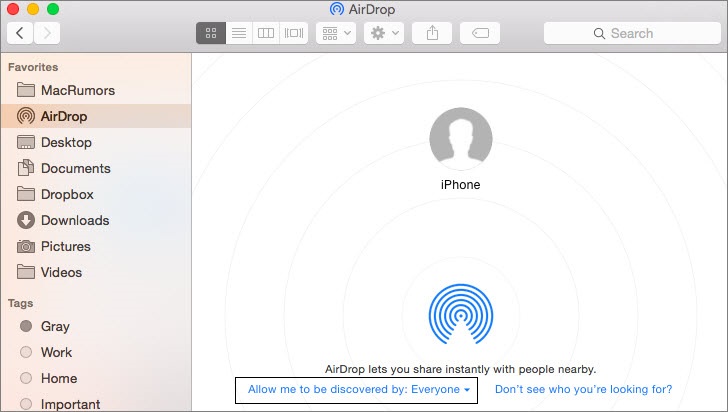This screenshot has height=412, width=728.
Task: Open the Allow me to be discovered by dropdown
Action: click(x=357, y=390)
